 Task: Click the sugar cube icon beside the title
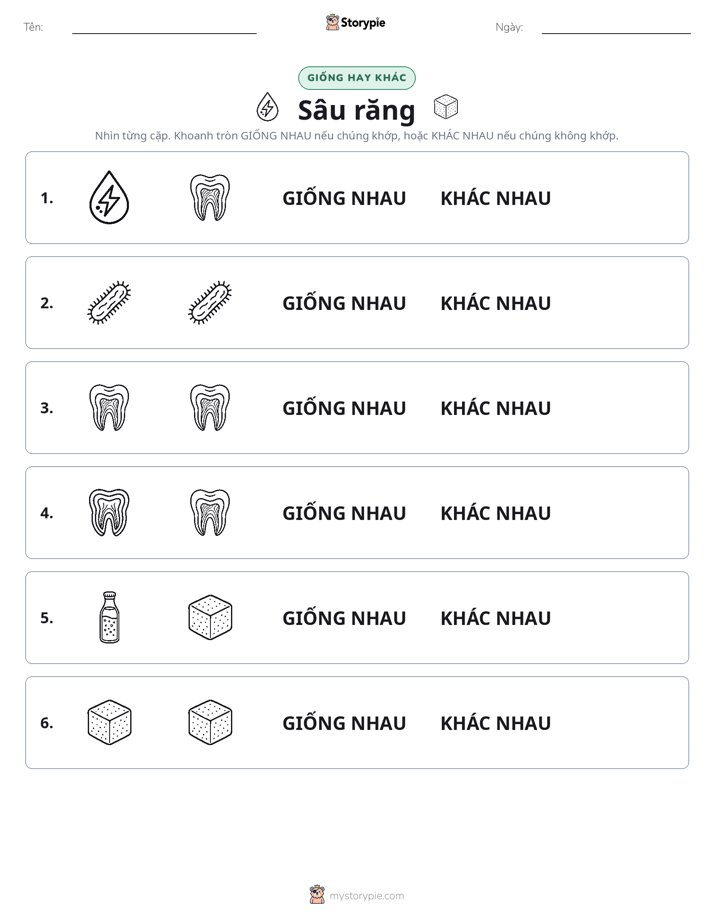point(445,107)
